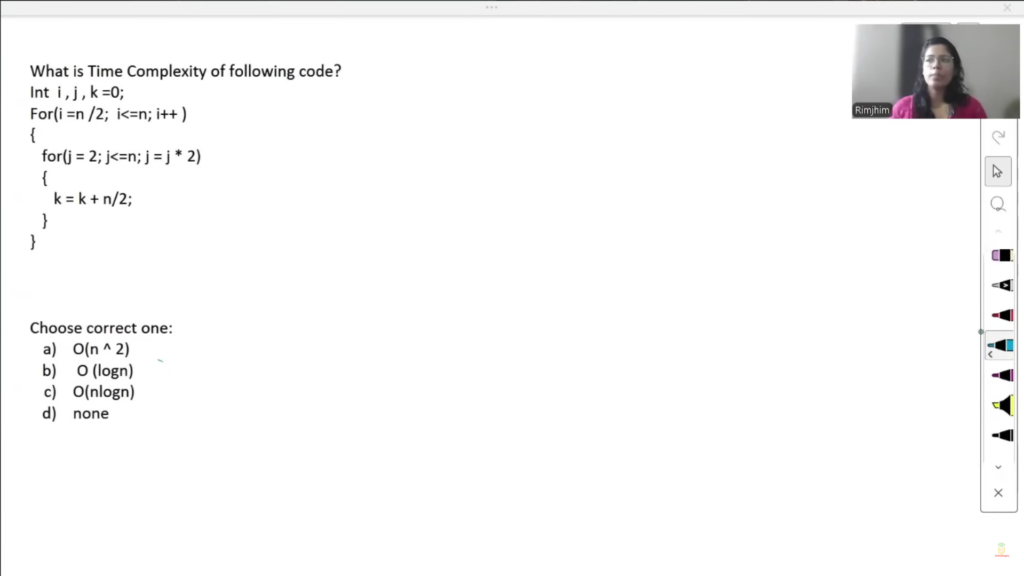Click answer option c) O(nlogn)

89,392
